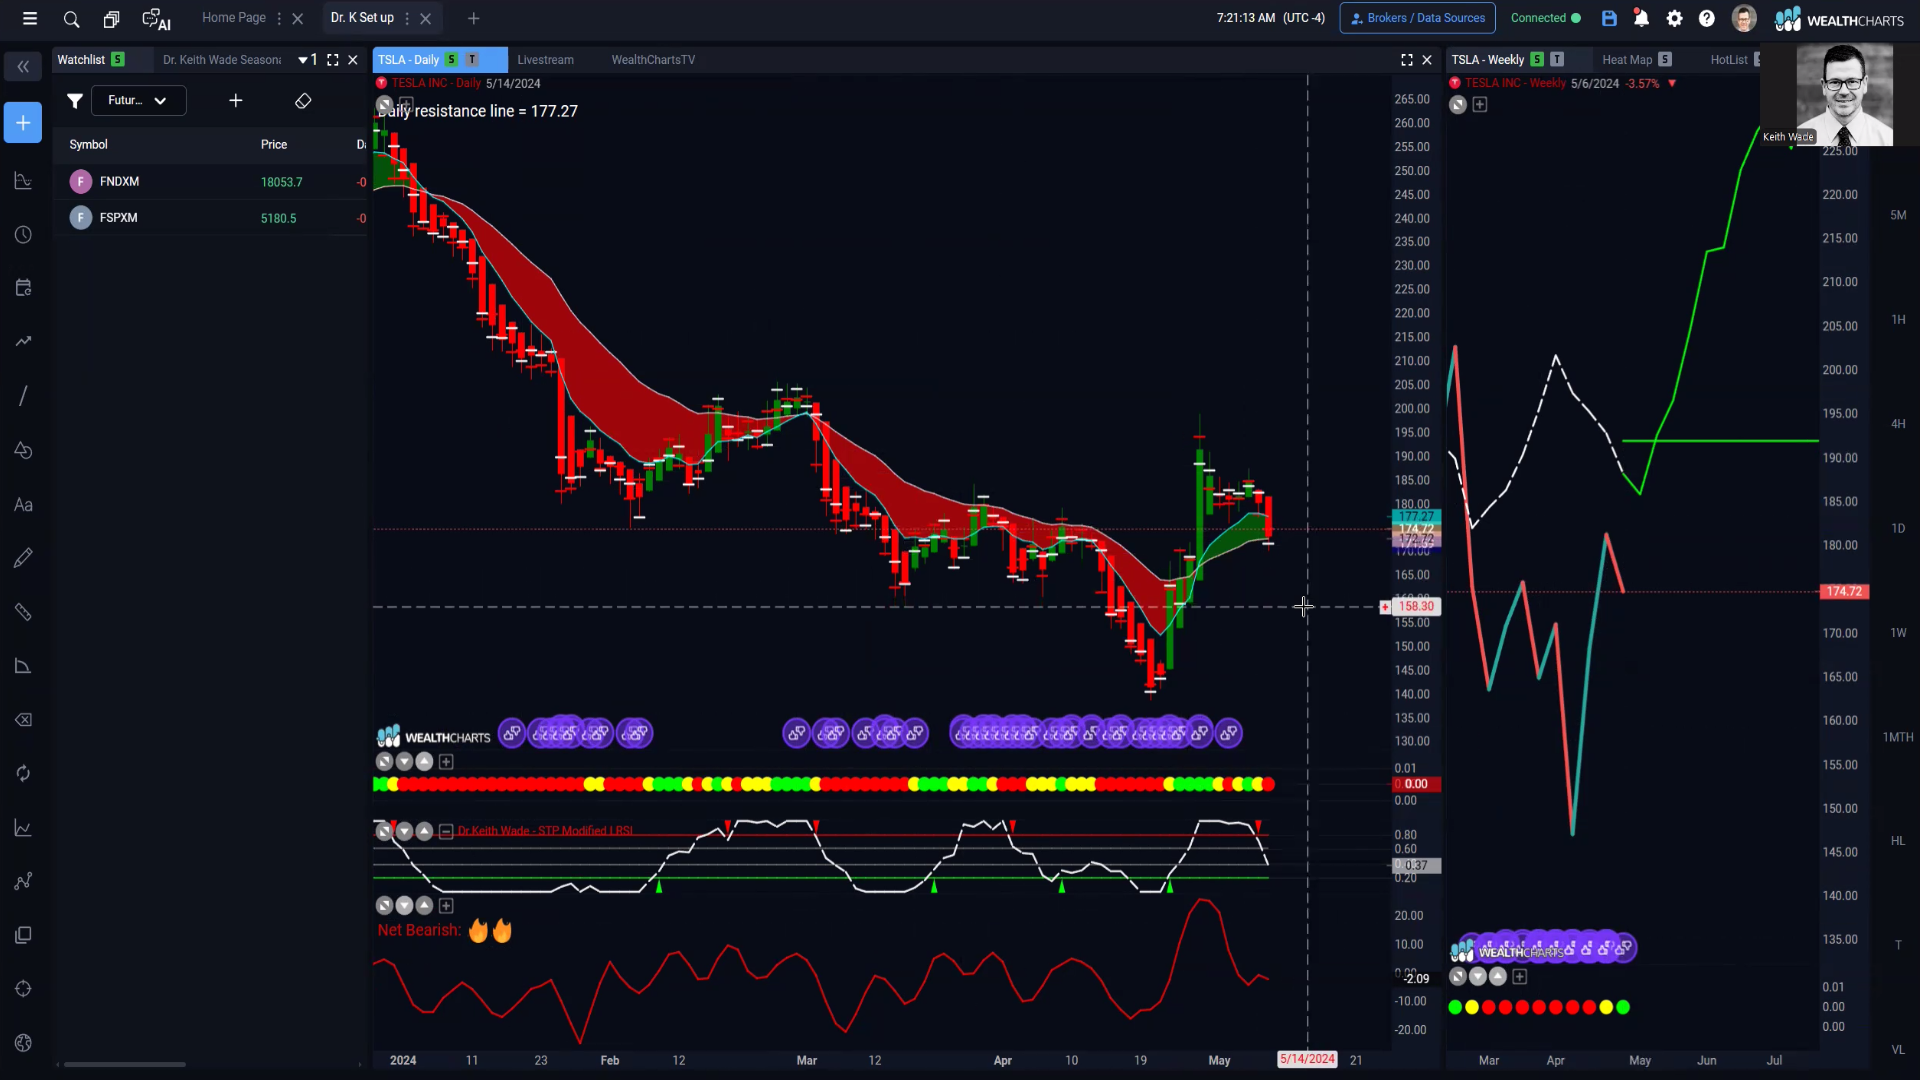Viewport: 1920px width, 1080px height.
Task: Open the globe icon at sidebar bottom
Action: [23, 1043]
